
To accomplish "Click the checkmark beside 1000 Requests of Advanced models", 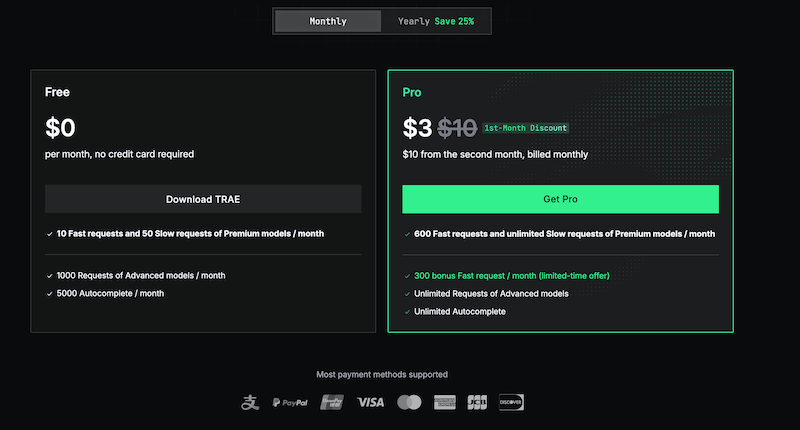I will [49, 276].
